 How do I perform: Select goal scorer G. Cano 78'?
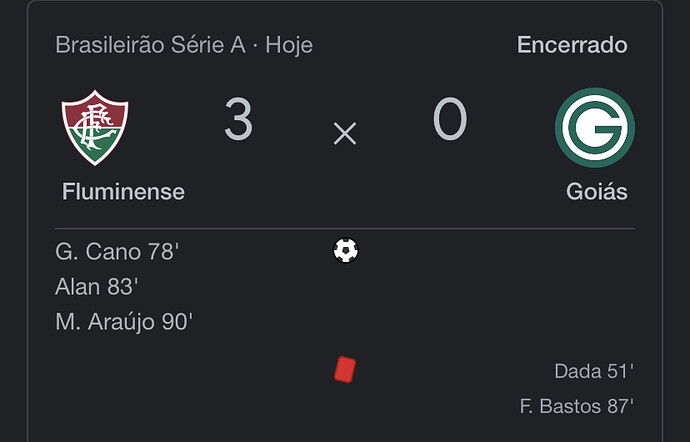click(x=117, y=252)
